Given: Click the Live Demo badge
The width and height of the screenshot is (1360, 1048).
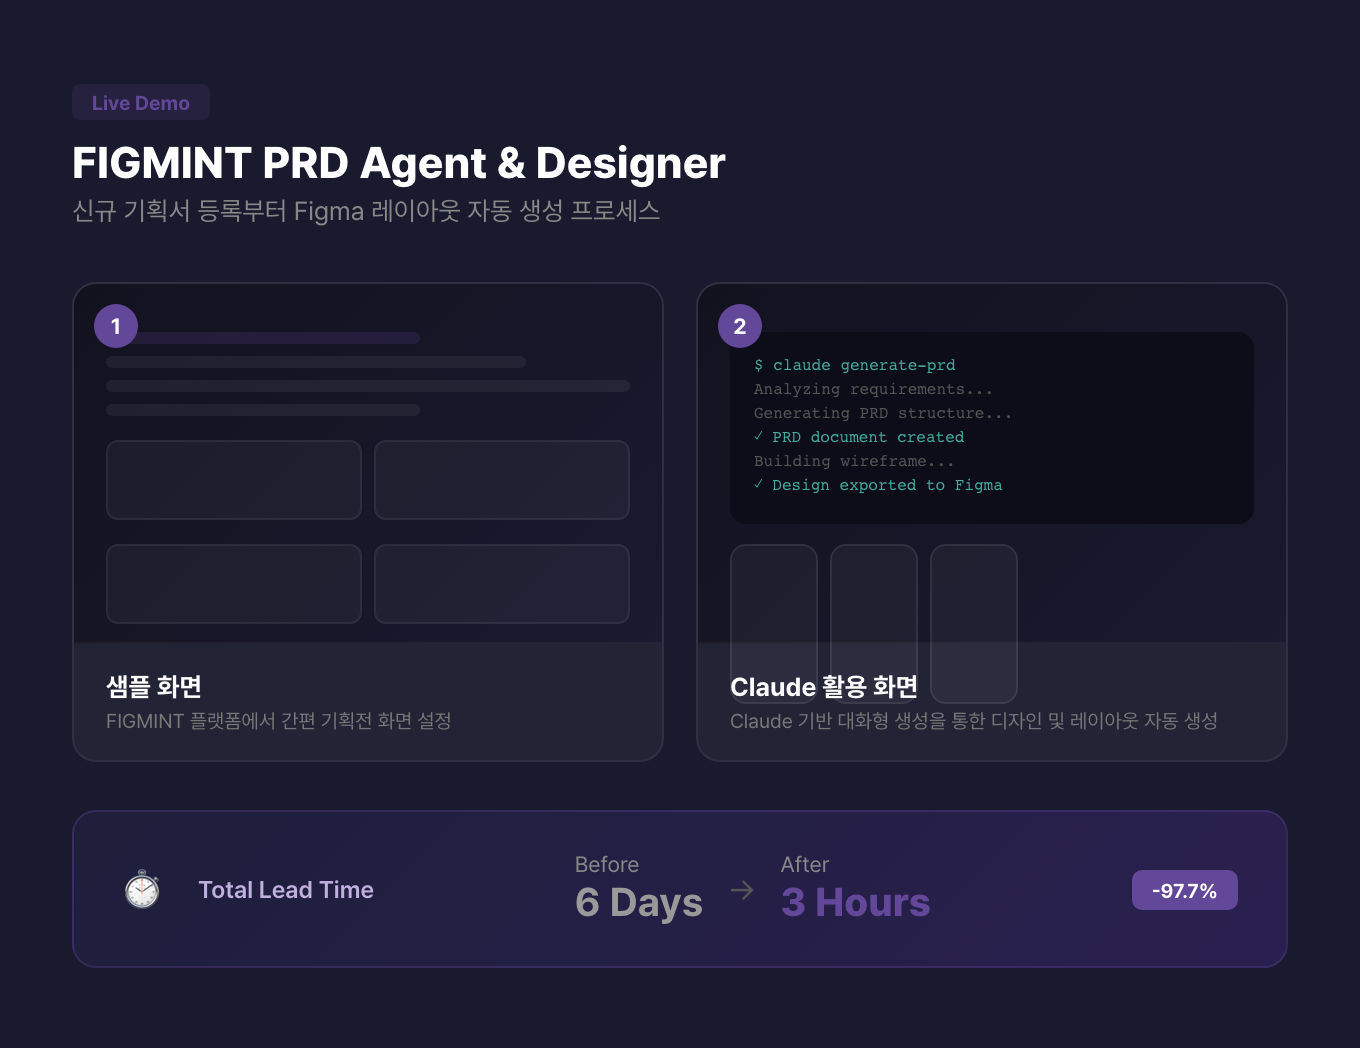Looking at the screenshot, I should pyautogui.click(x=141, y=103).
